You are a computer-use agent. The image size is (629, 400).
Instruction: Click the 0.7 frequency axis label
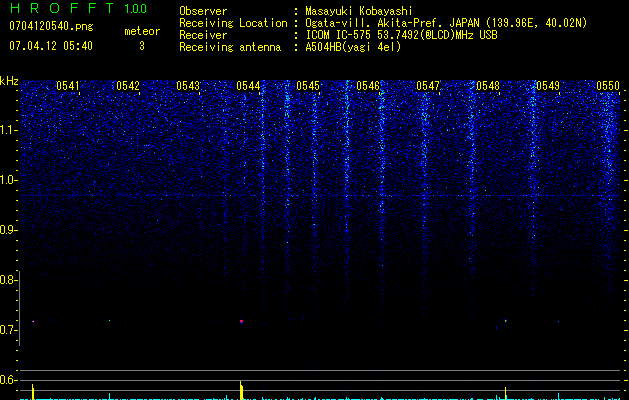(9, 330)
